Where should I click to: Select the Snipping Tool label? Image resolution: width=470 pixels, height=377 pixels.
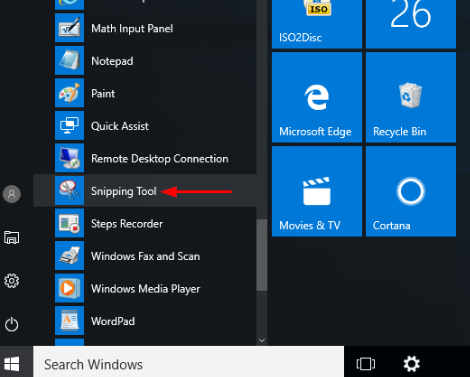[124, 191]
